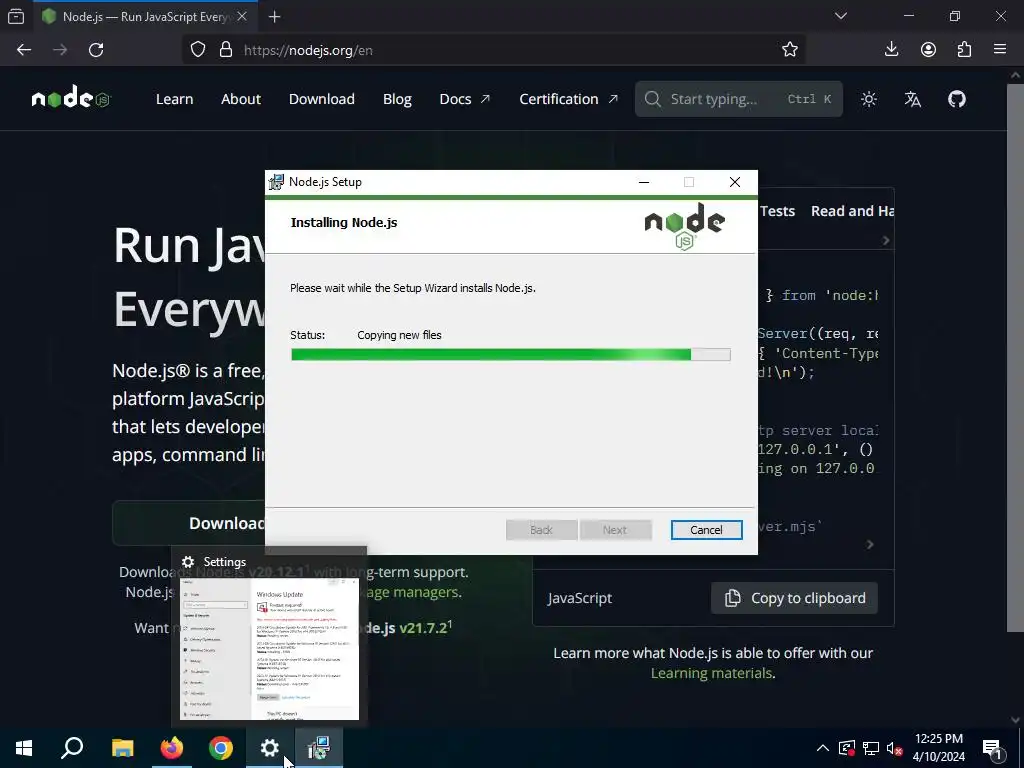Viewport: 1024px width, 768px height.
Task: Open the network tray icon
Action: point(871,748)
